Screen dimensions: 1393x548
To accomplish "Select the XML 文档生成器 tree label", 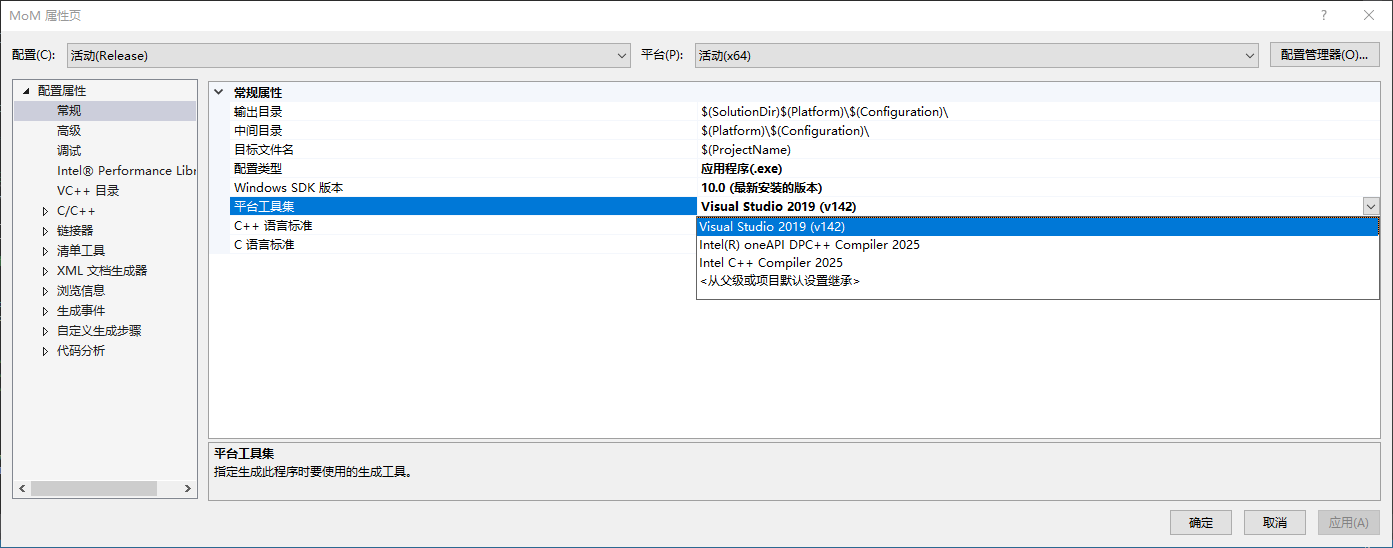I will 102,271.
